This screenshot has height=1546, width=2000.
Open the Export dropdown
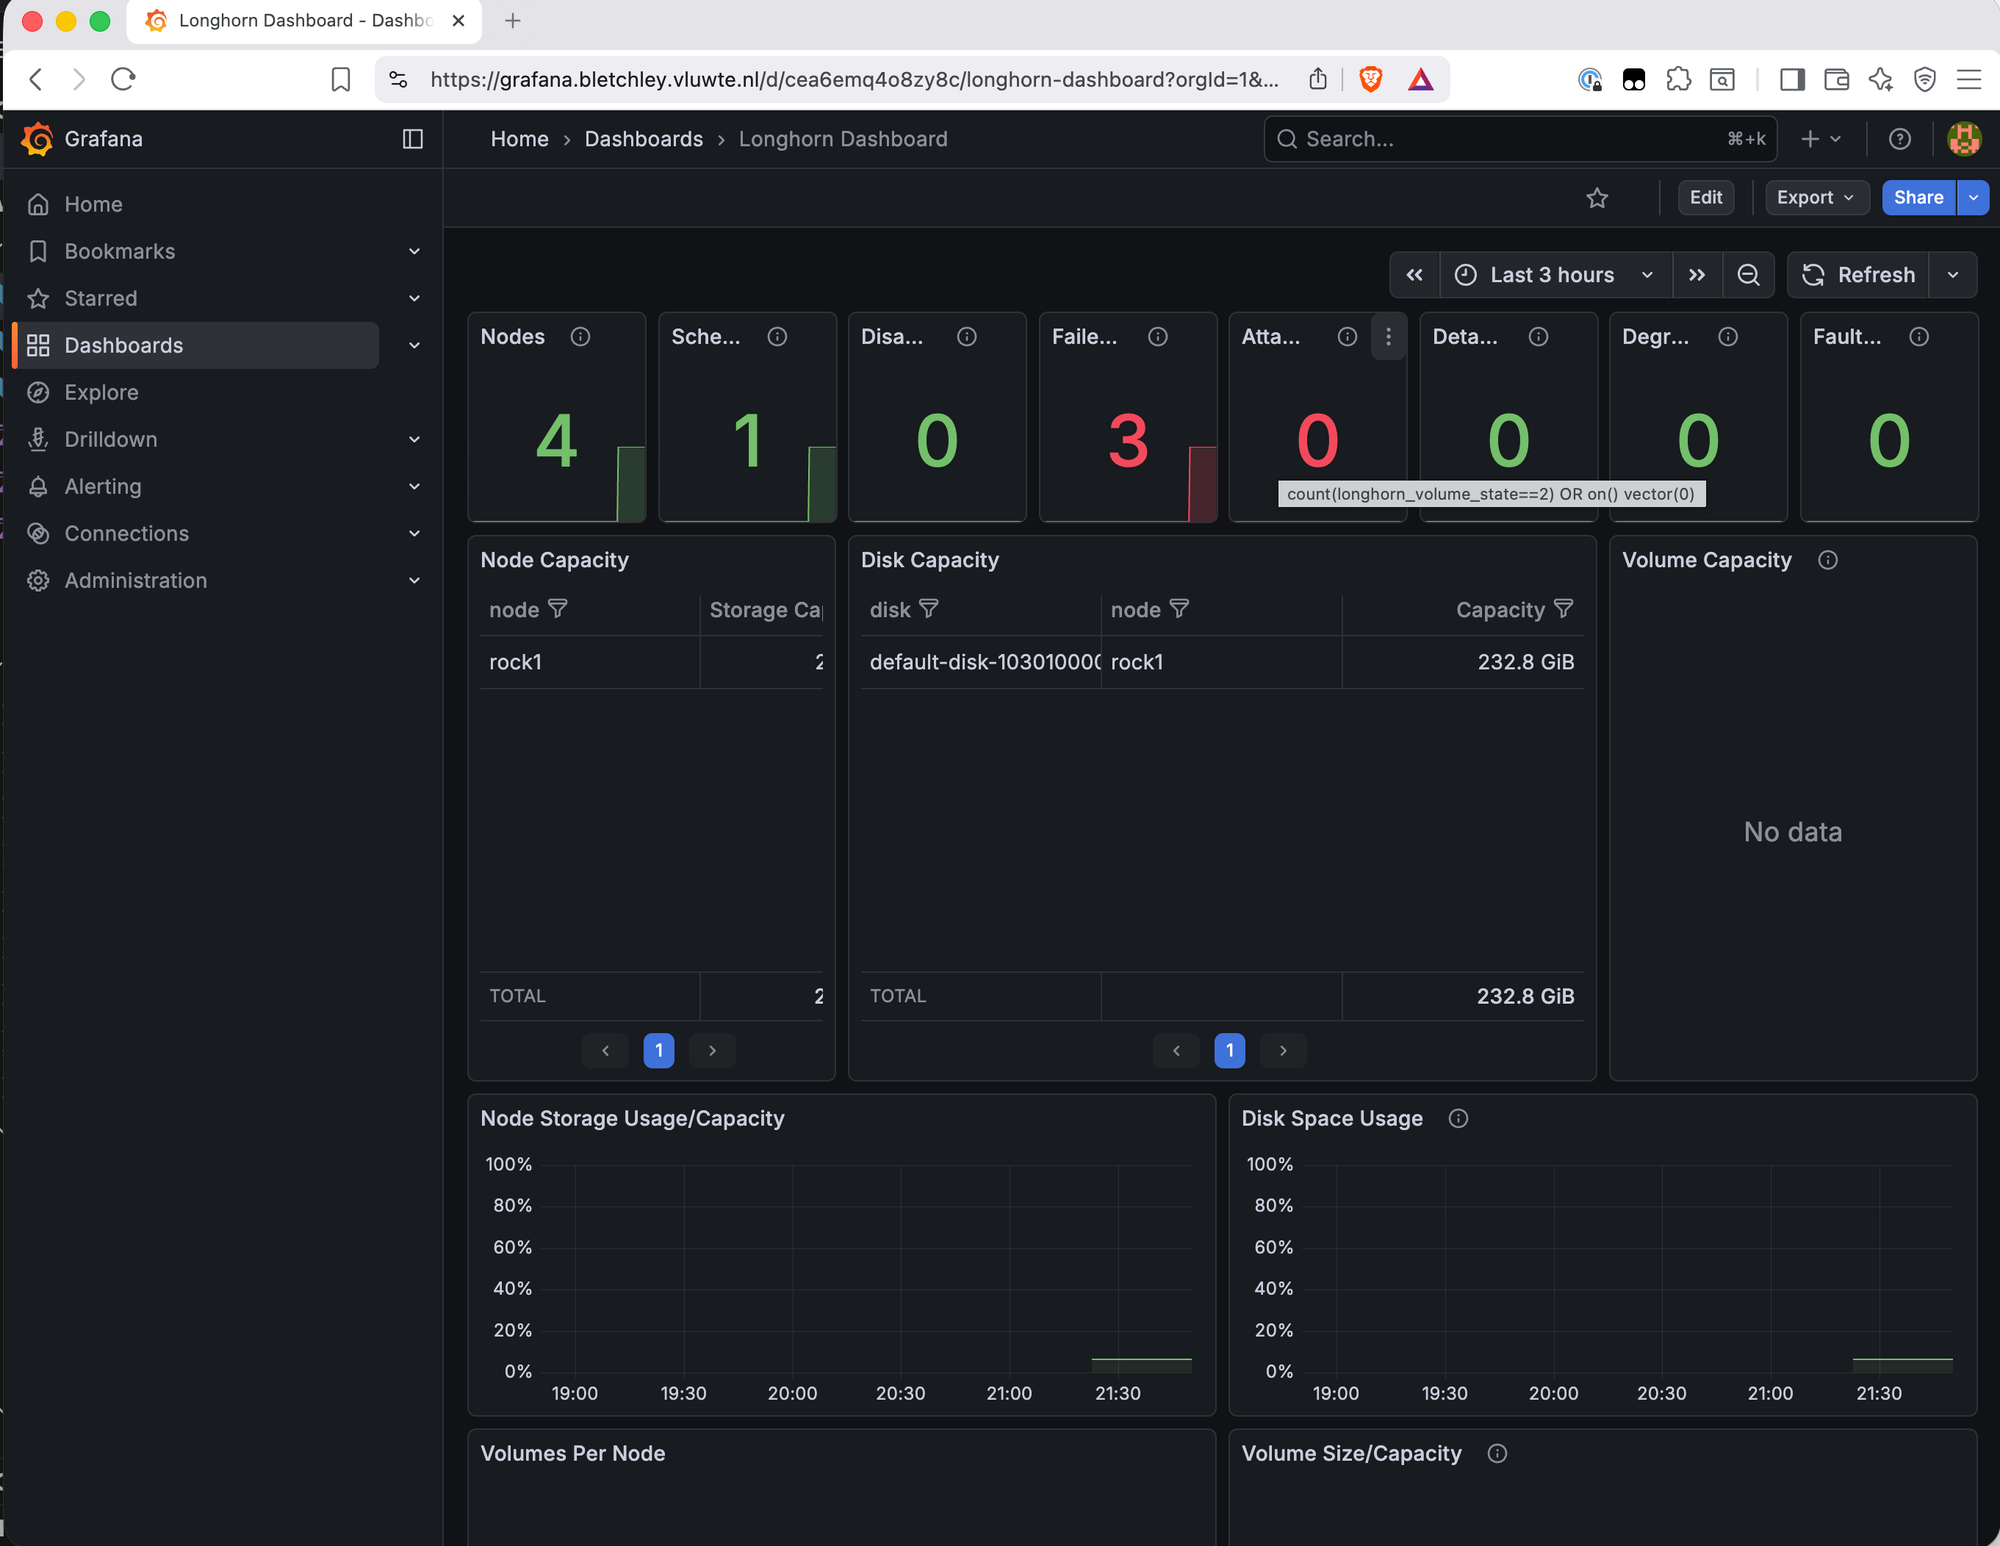tap(1815, 197)
